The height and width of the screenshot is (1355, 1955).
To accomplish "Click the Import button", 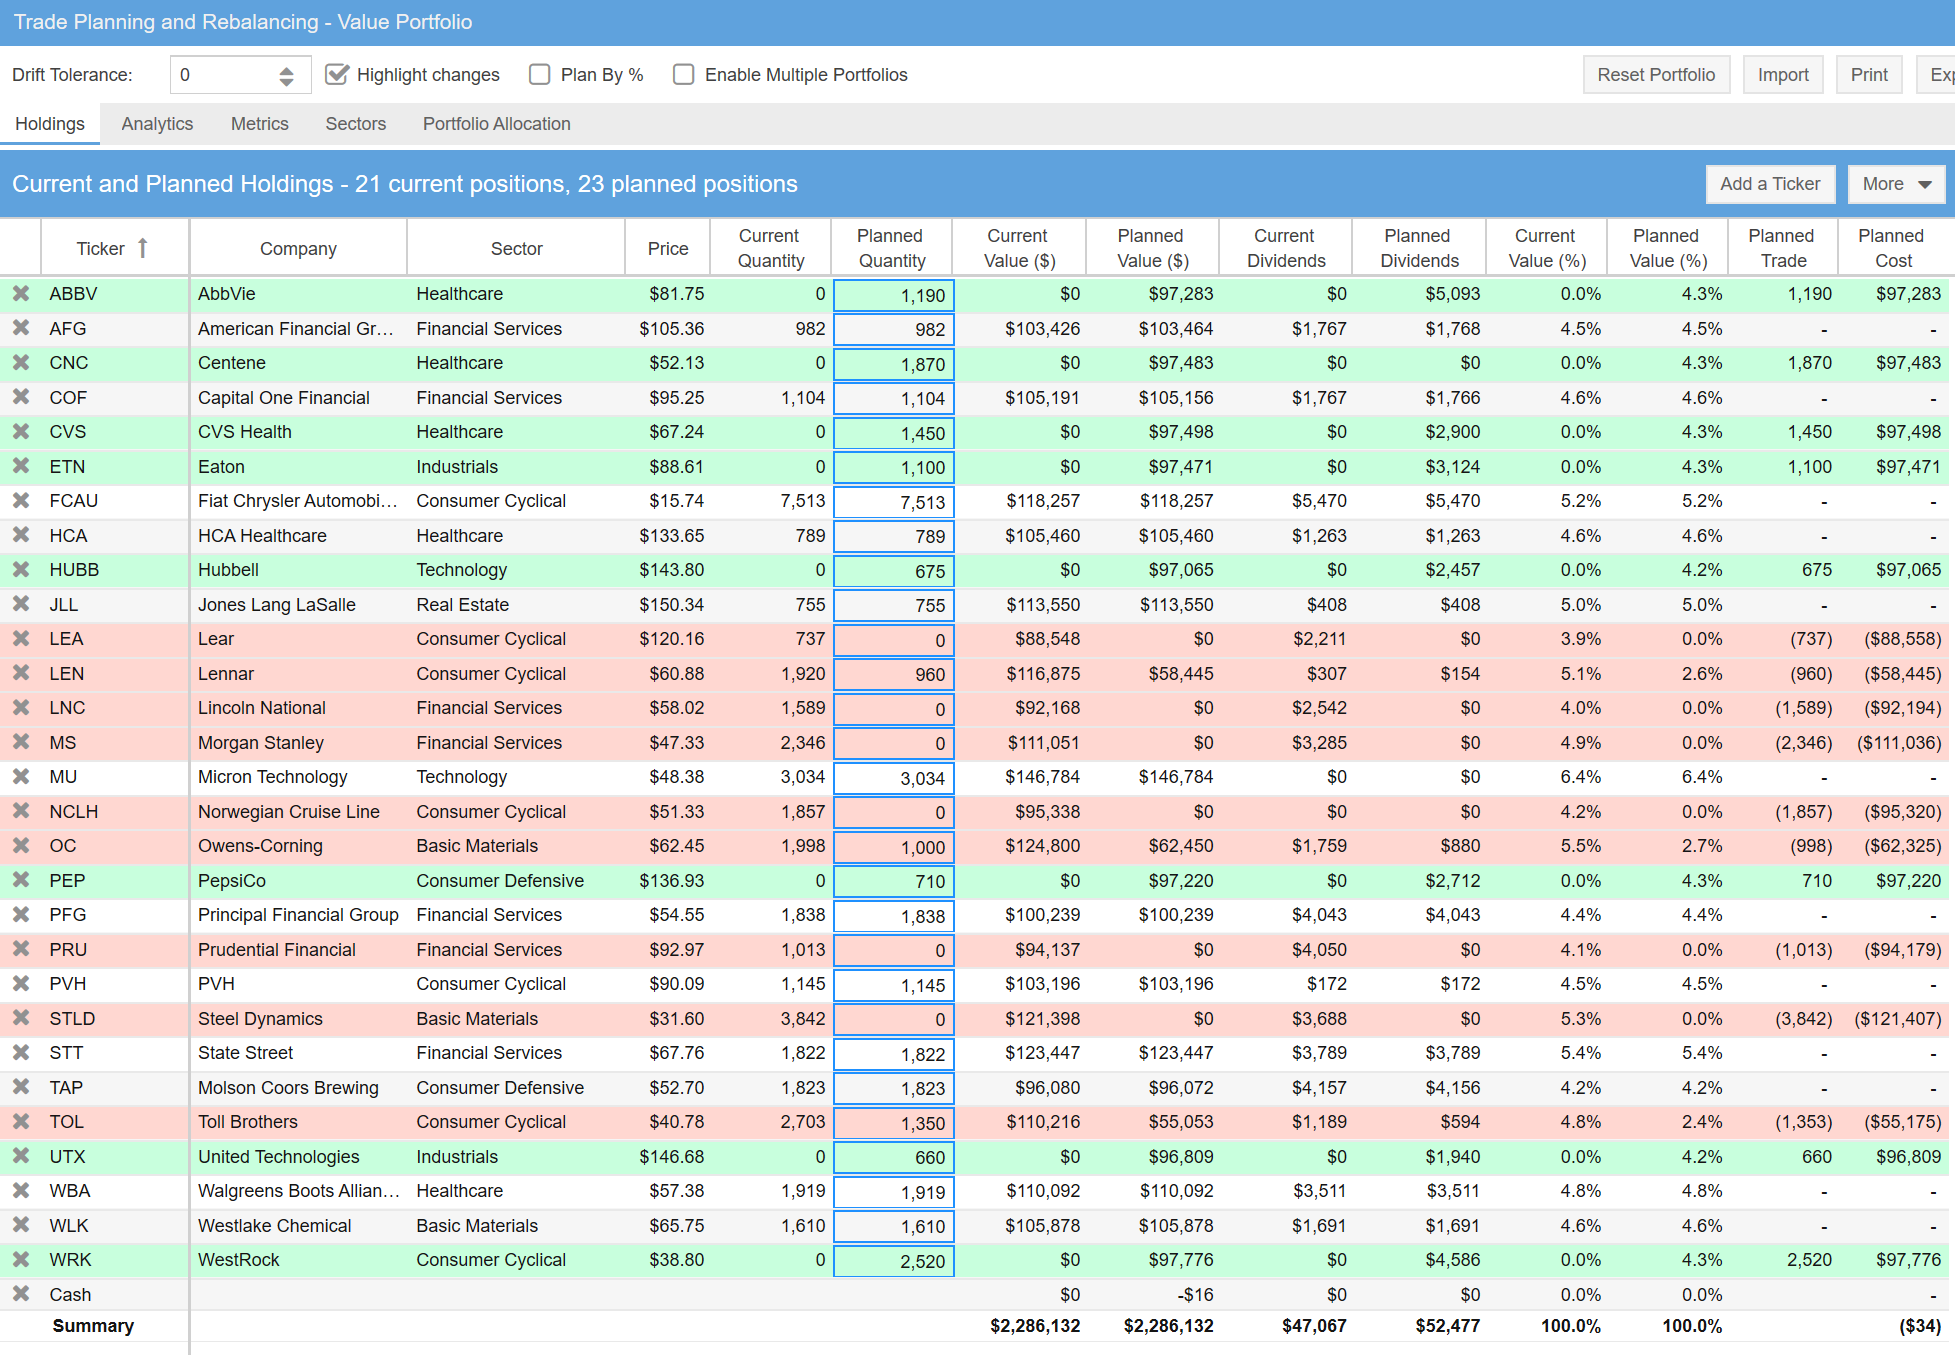I will [1783, 75].
